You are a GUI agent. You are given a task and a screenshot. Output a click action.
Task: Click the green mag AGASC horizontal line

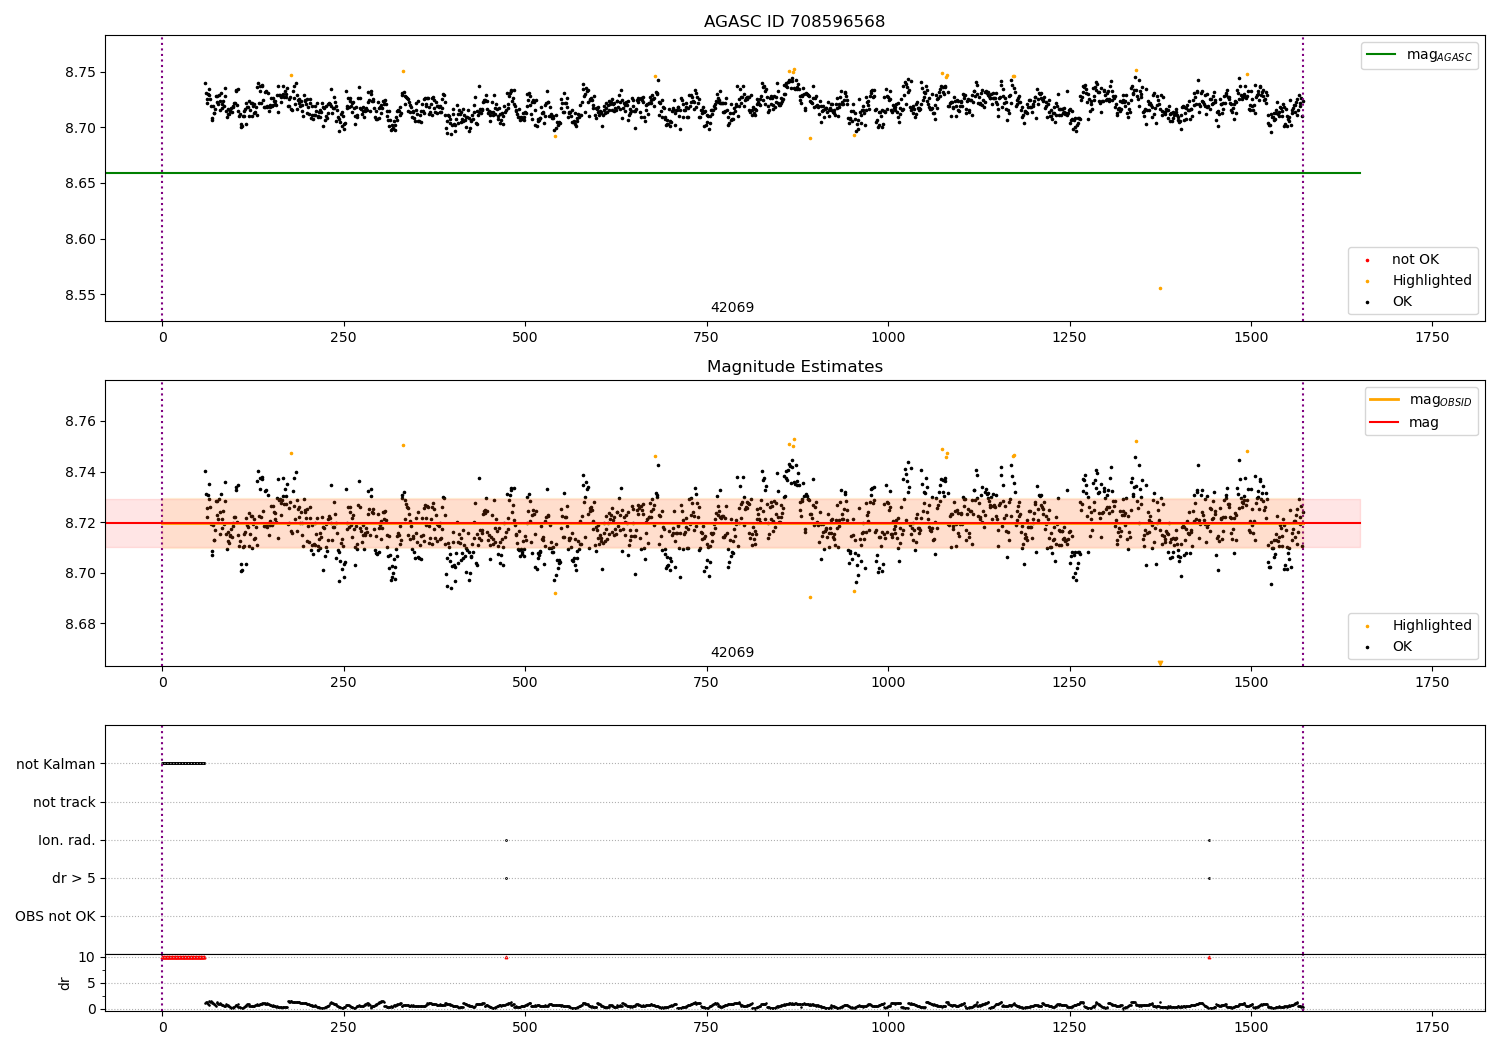click(x=732, y=173)
